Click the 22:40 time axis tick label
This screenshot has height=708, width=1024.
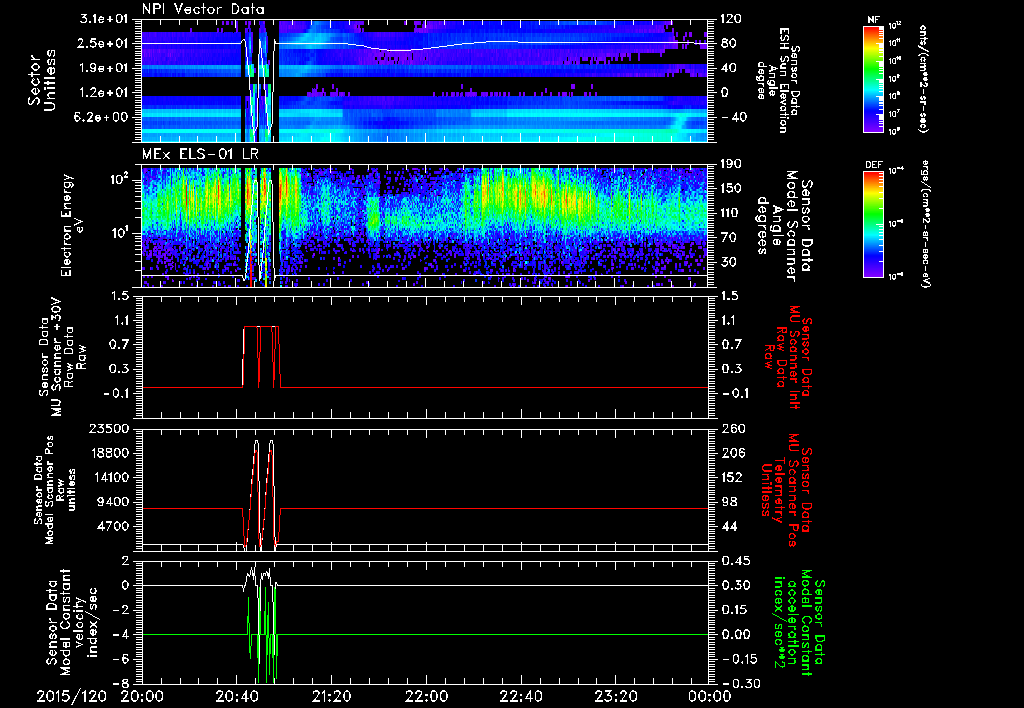point(520,695)
